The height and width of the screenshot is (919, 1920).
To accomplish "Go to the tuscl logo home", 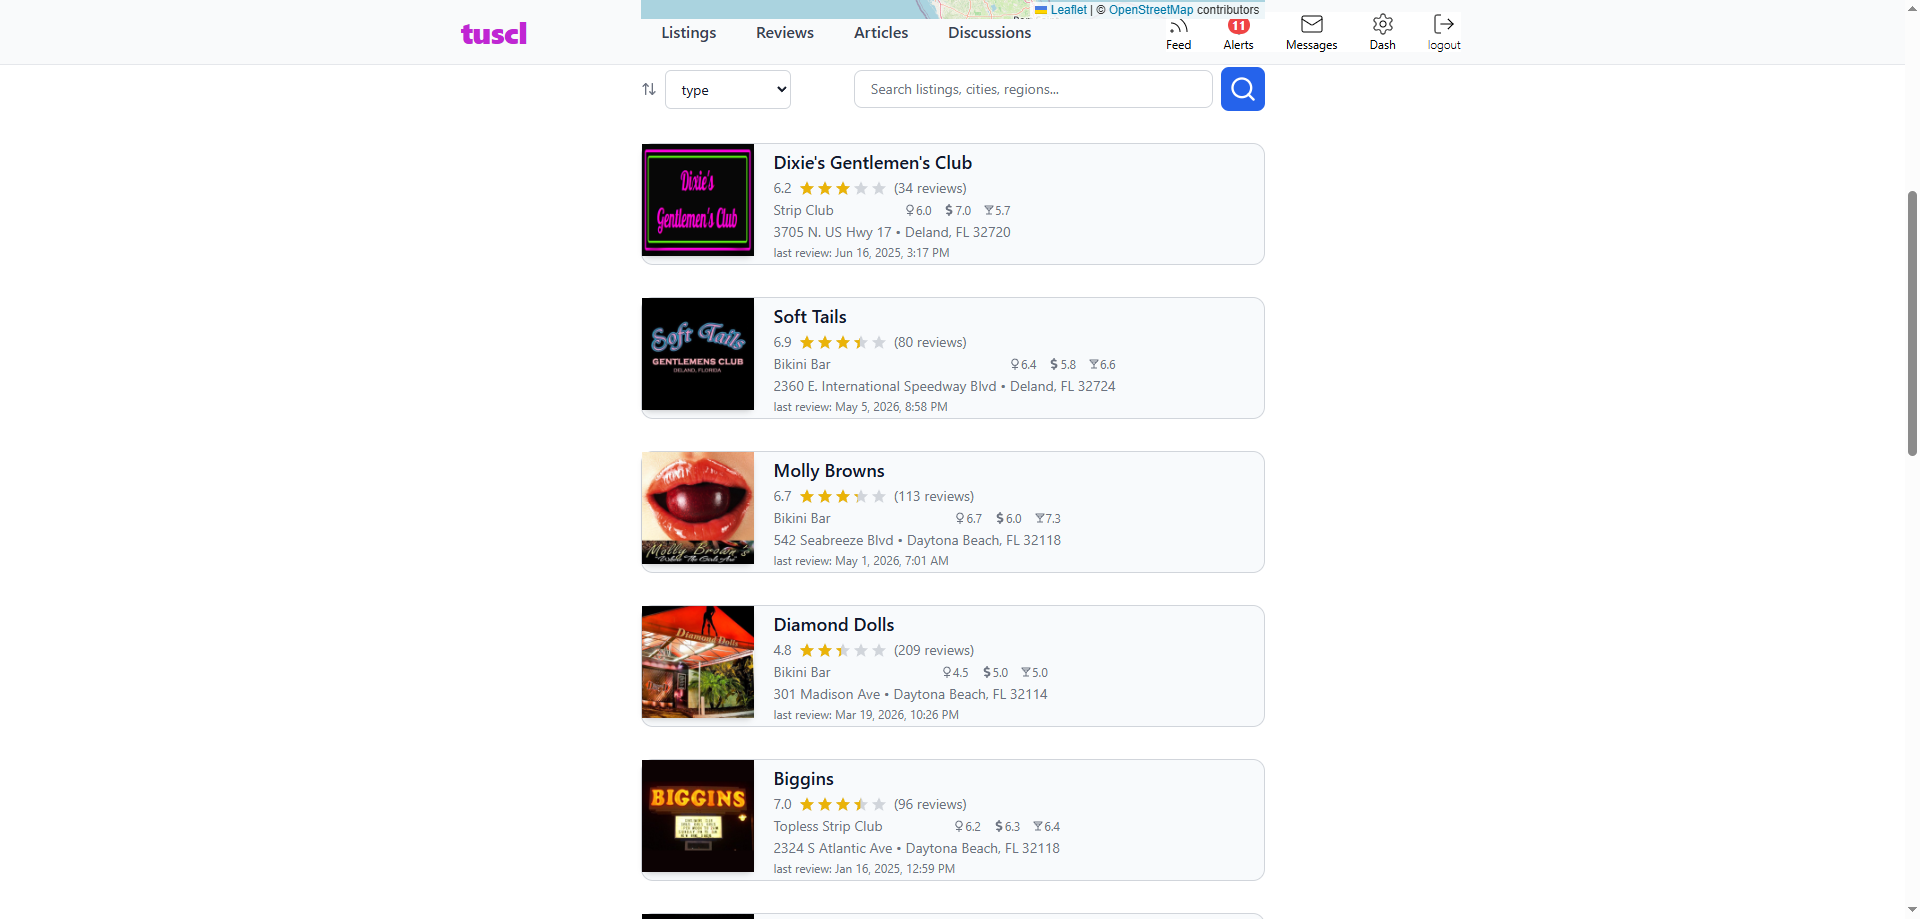I will 493,33.
